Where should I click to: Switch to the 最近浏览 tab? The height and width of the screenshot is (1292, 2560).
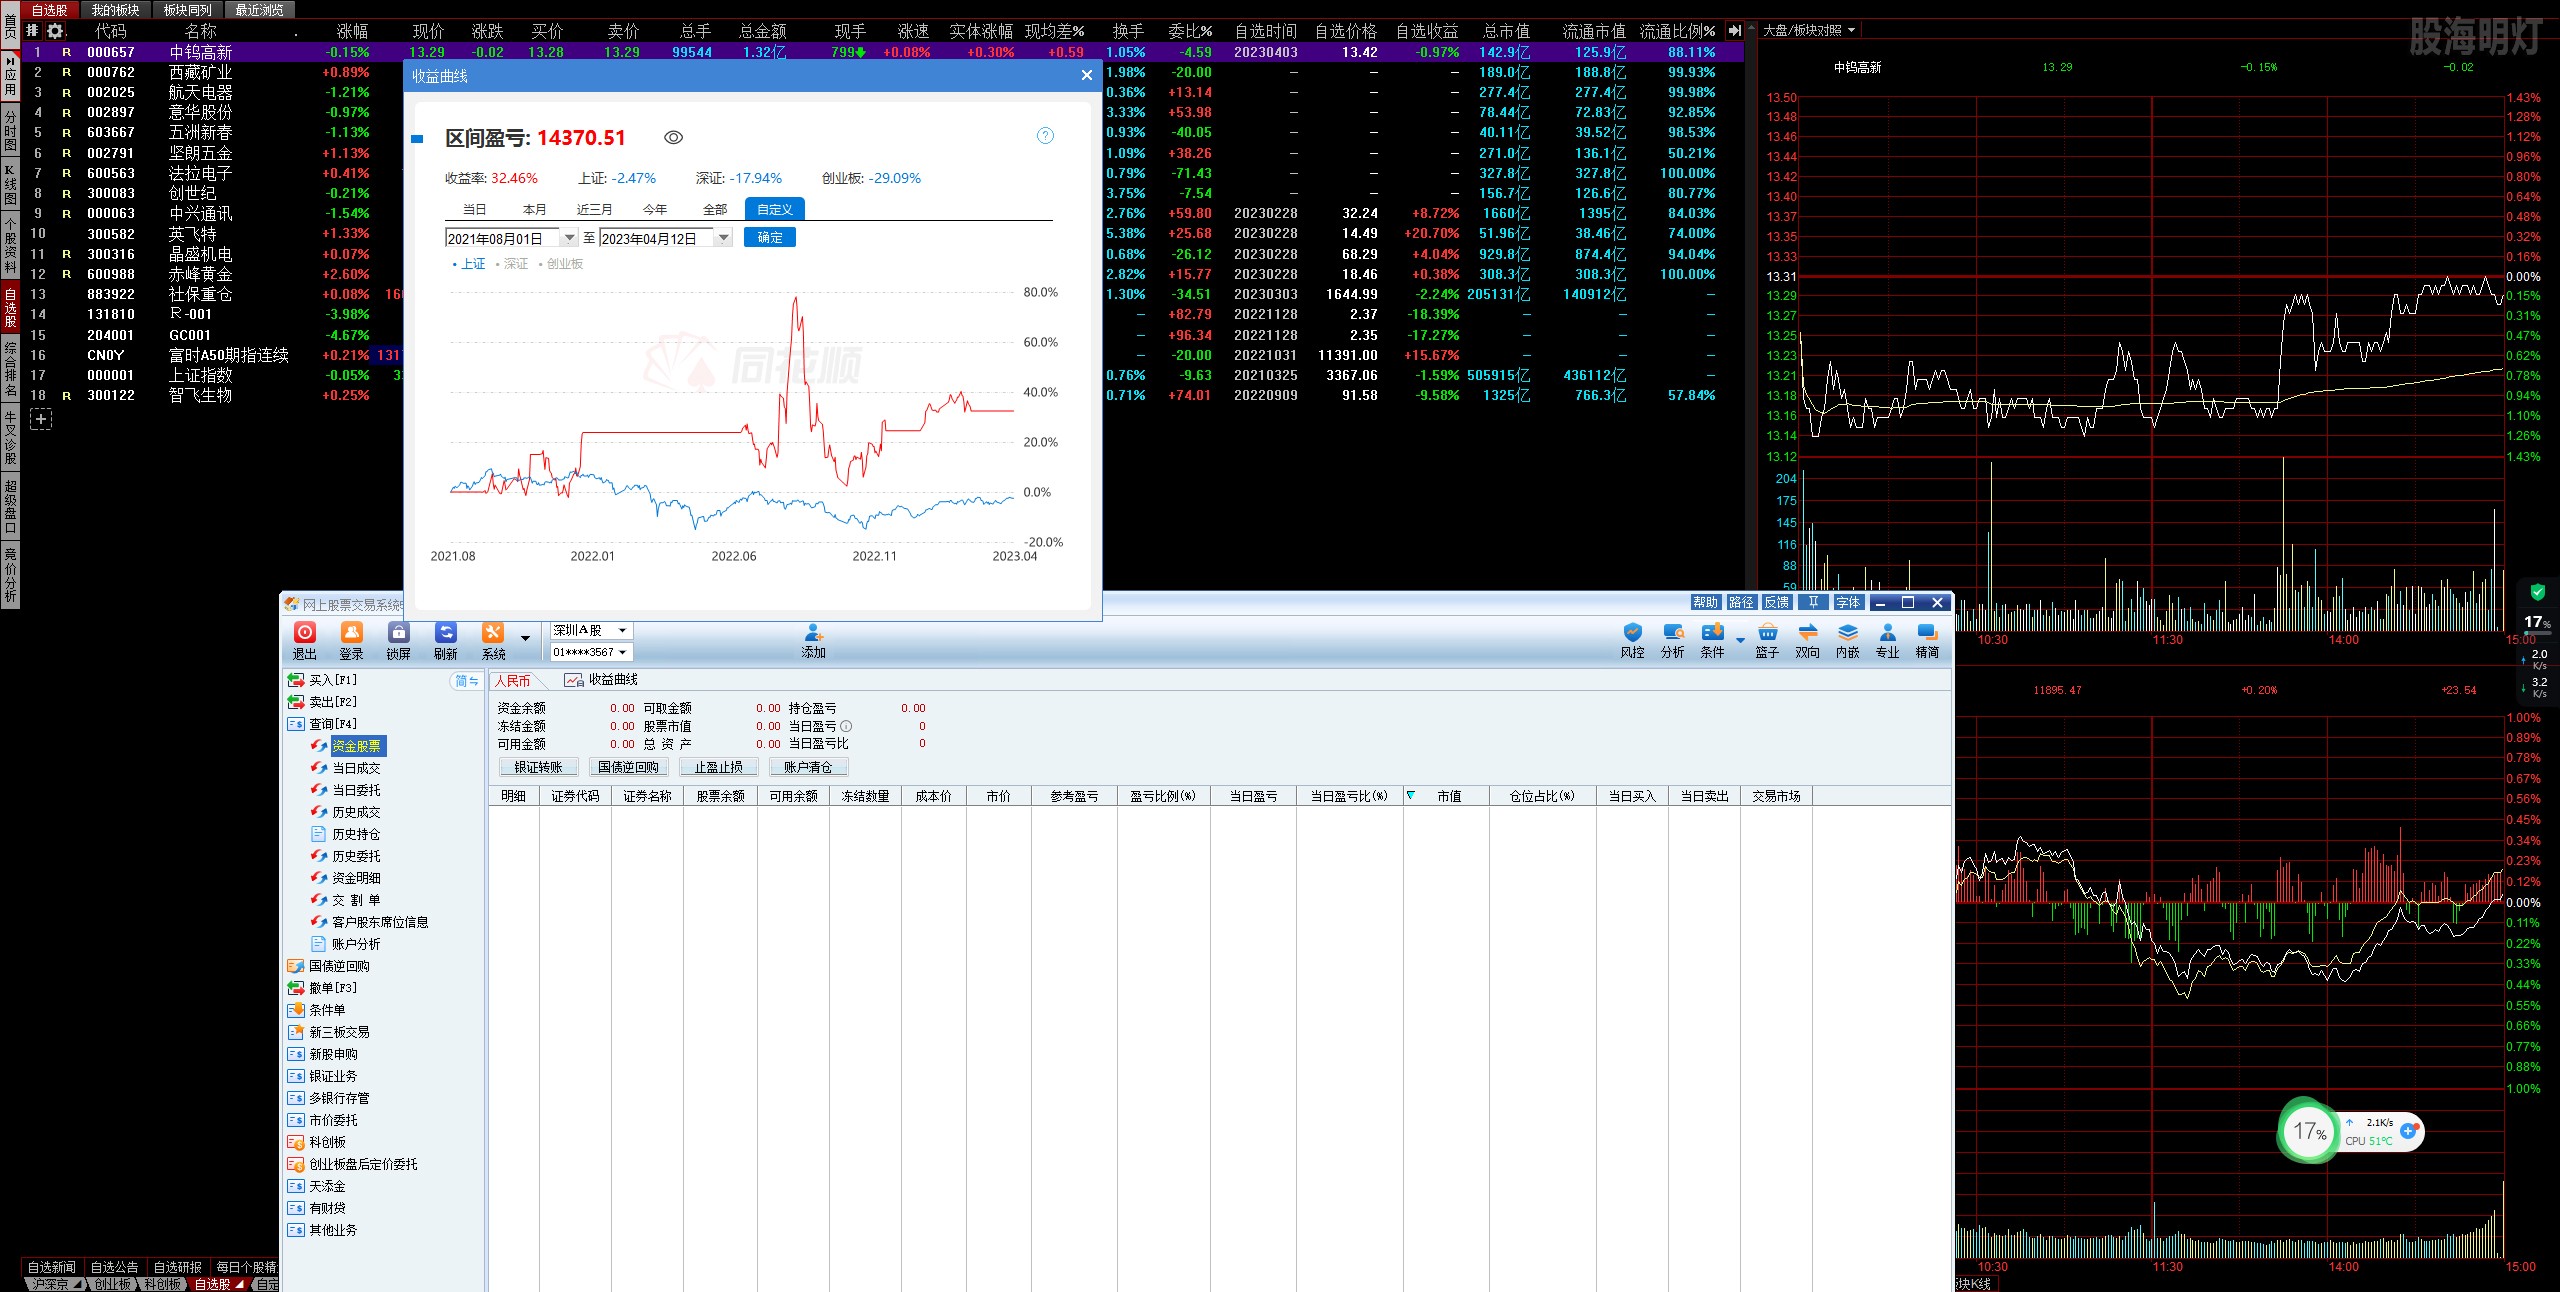coord(259,10)
